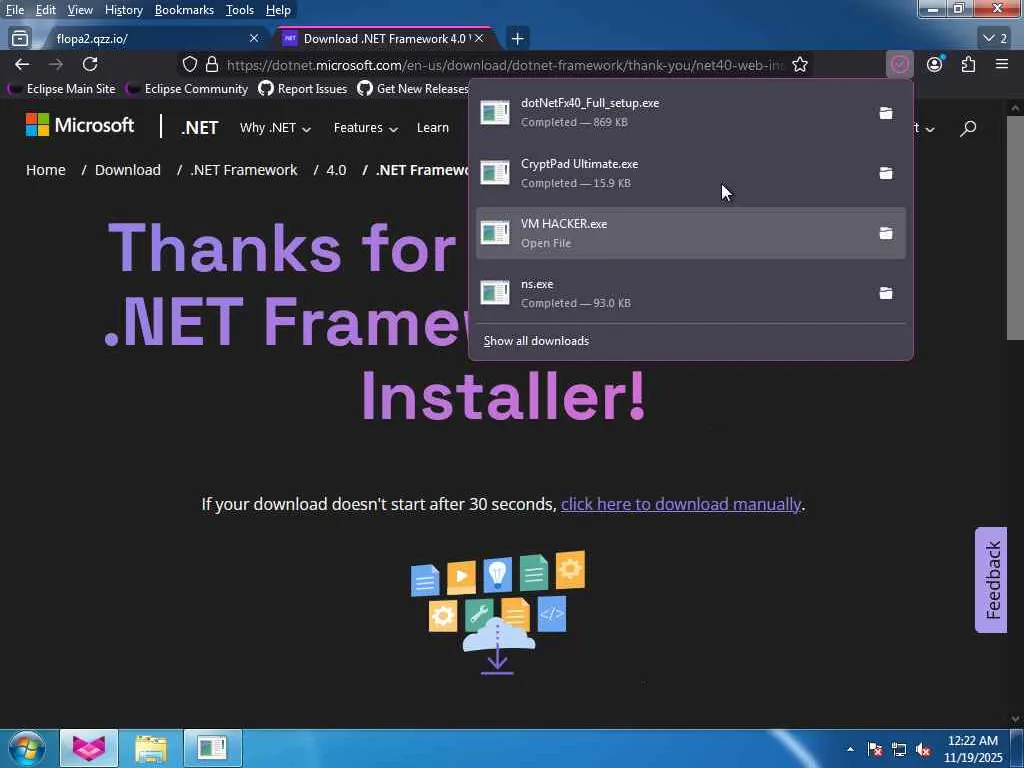Screen dimensions: 1024x768
Task: Open the site search magnifier icon
Action: (968, 128)
